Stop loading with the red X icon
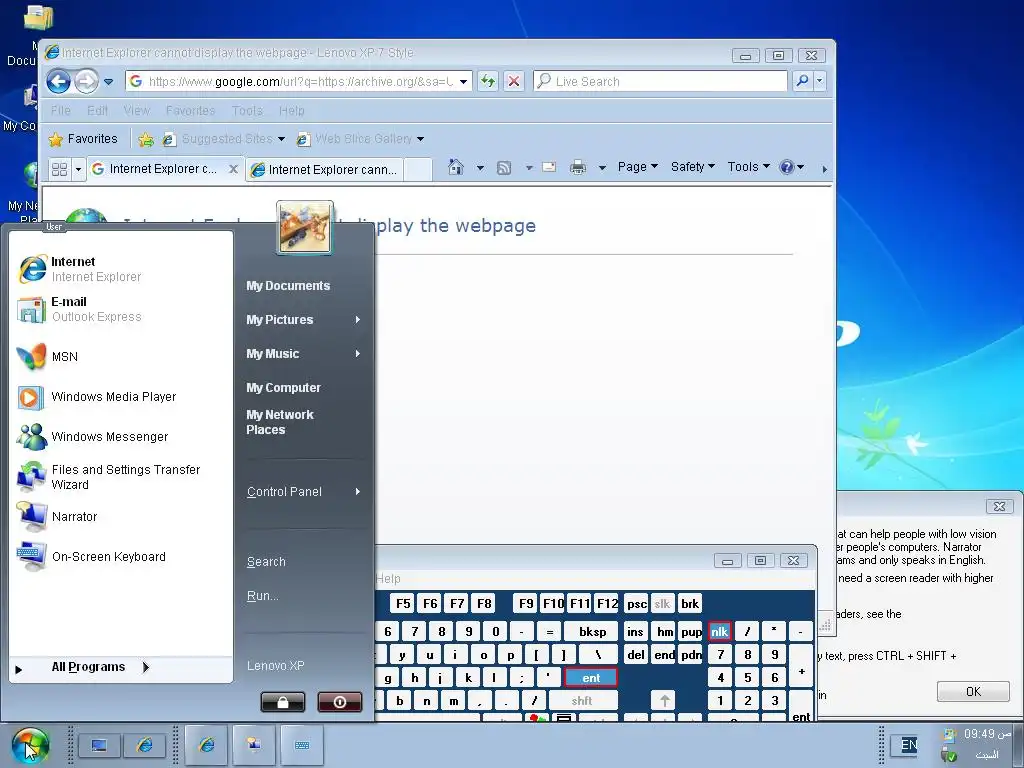The height and width of the screenshot is (768, 1024). (x=514, y=82)
